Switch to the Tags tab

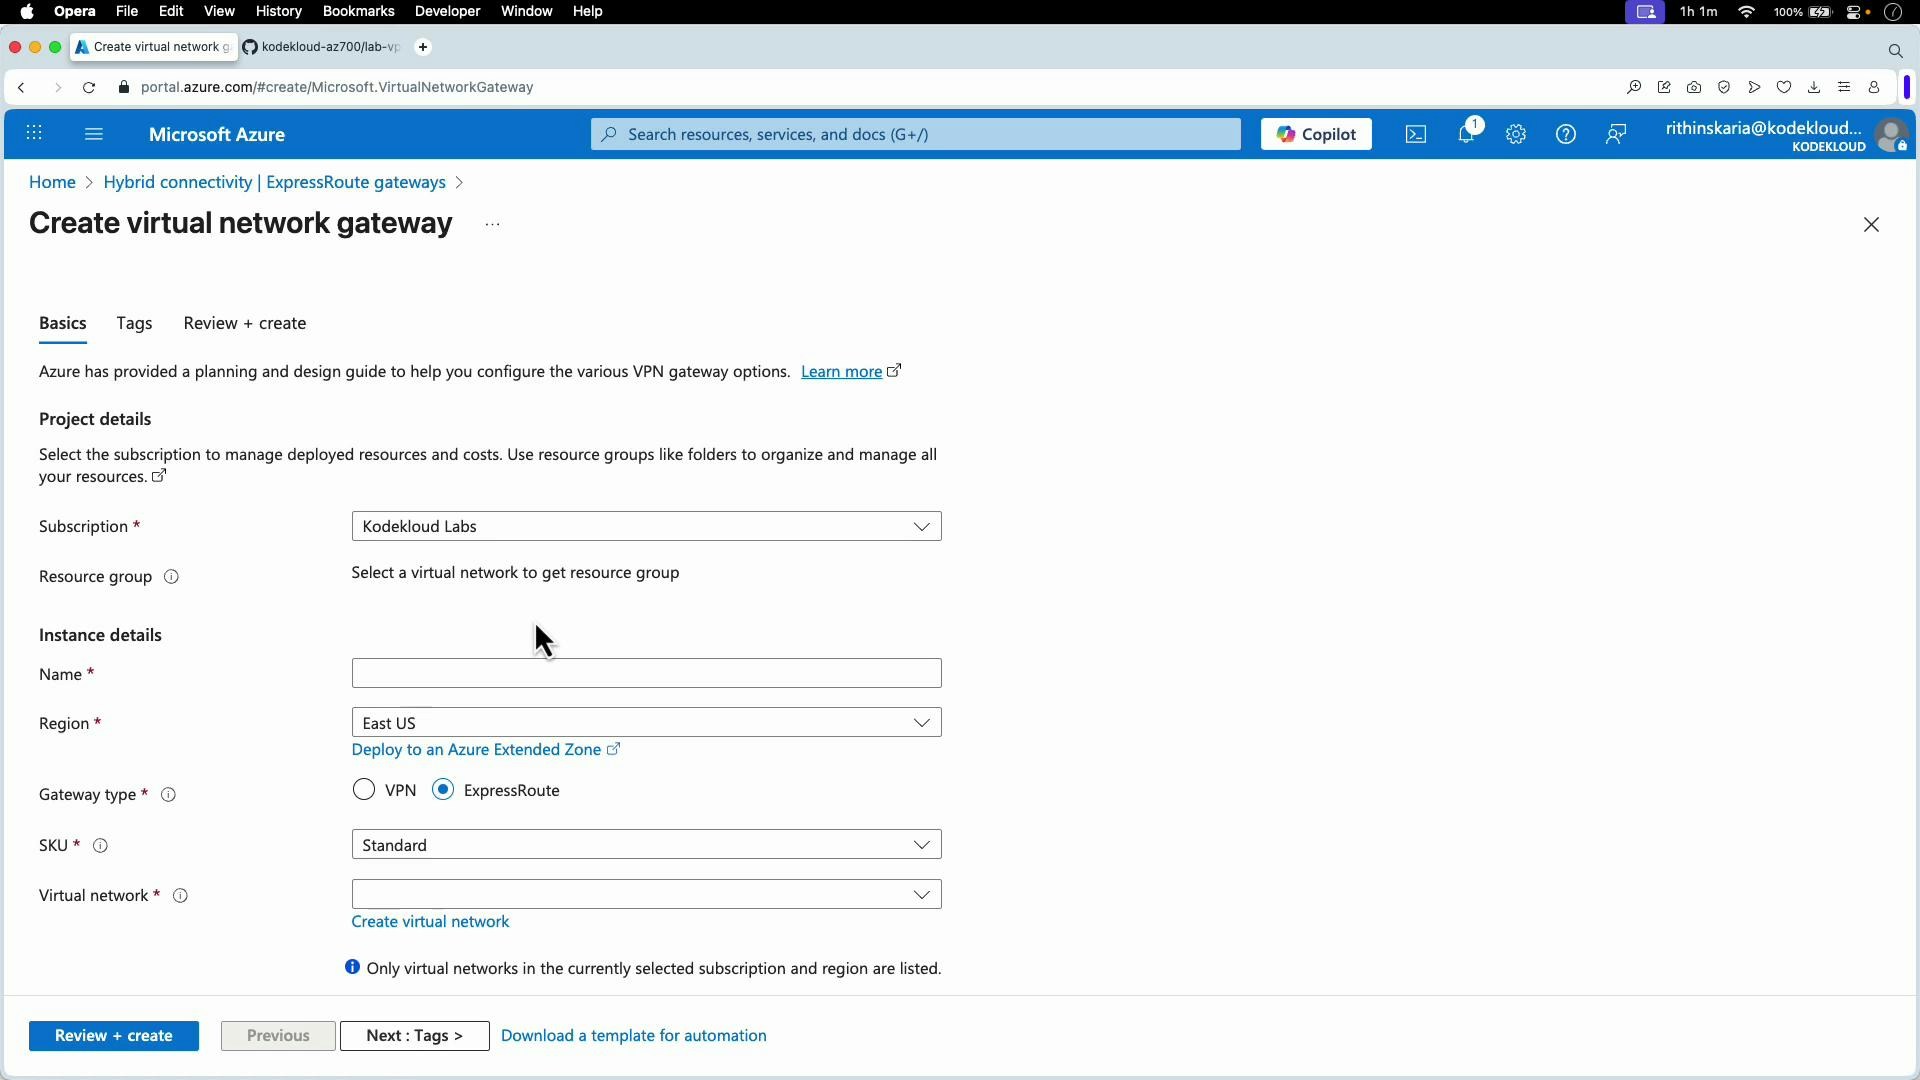[x=134, y=323]
